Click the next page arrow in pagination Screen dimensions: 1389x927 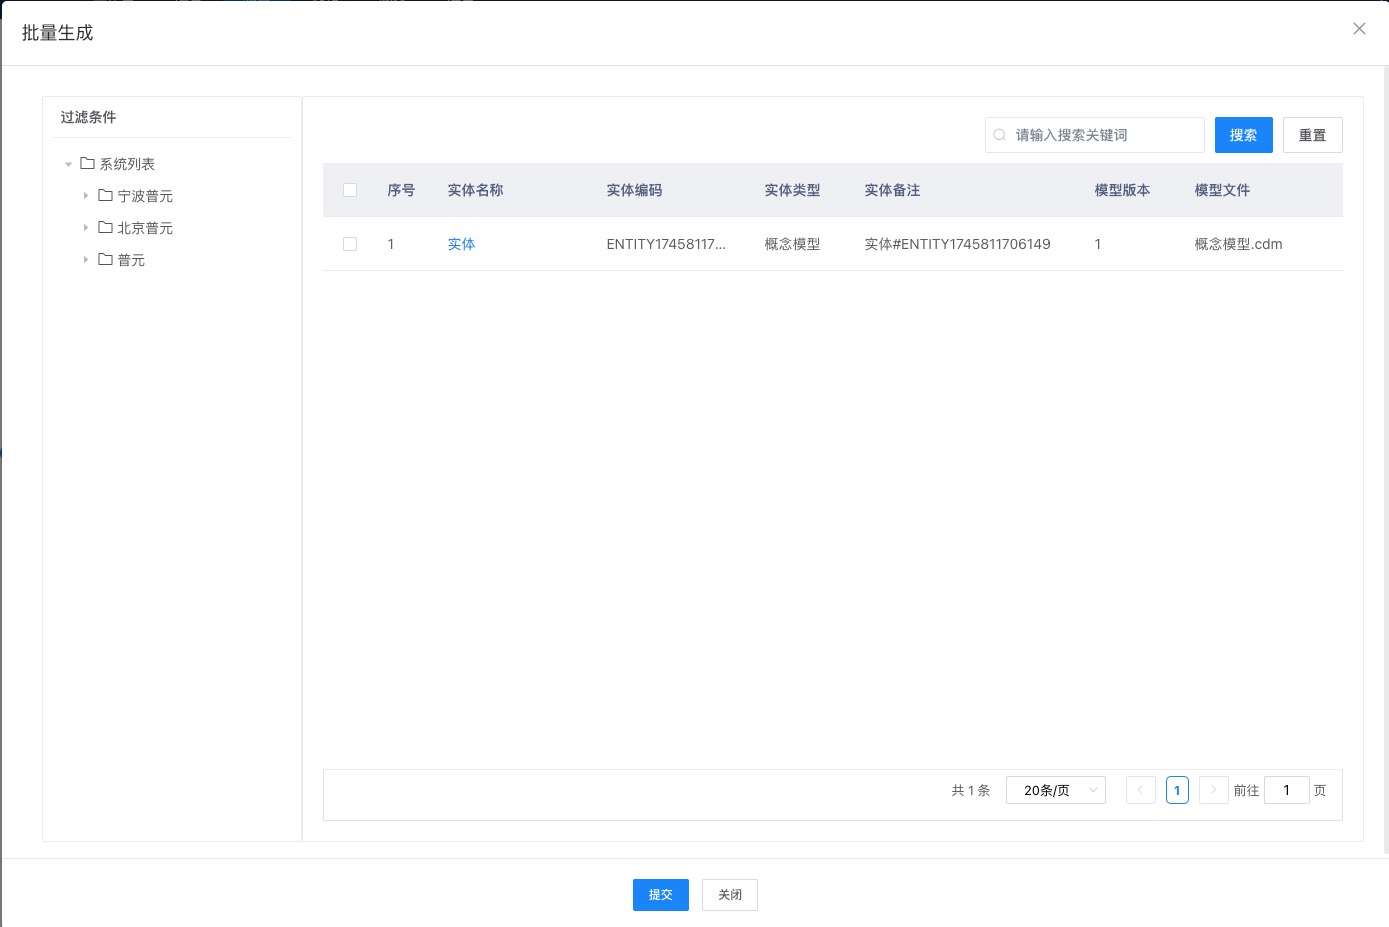coord(1213,790)
